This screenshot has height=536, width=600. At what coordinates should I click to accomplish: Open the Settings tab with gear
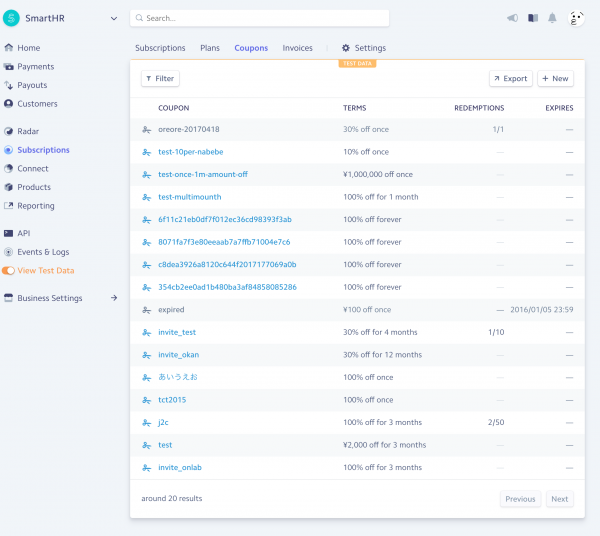[364, 48]
